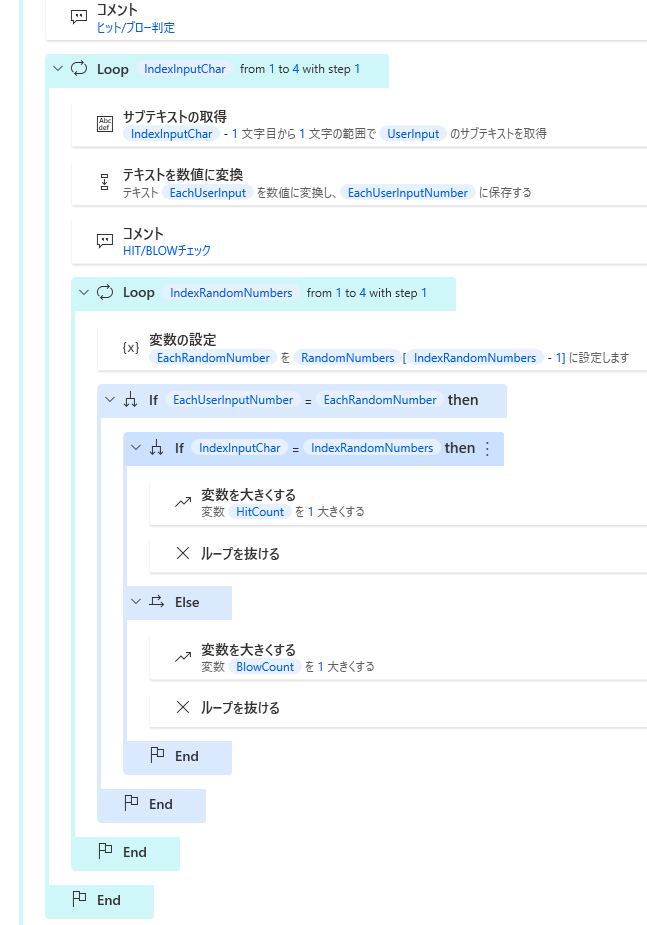The width and height of the screenshot is (647, 925).
Task: Click the If icon for EachUserInputNumber condition
Action: pyautogui.click(x=130, y=400)
